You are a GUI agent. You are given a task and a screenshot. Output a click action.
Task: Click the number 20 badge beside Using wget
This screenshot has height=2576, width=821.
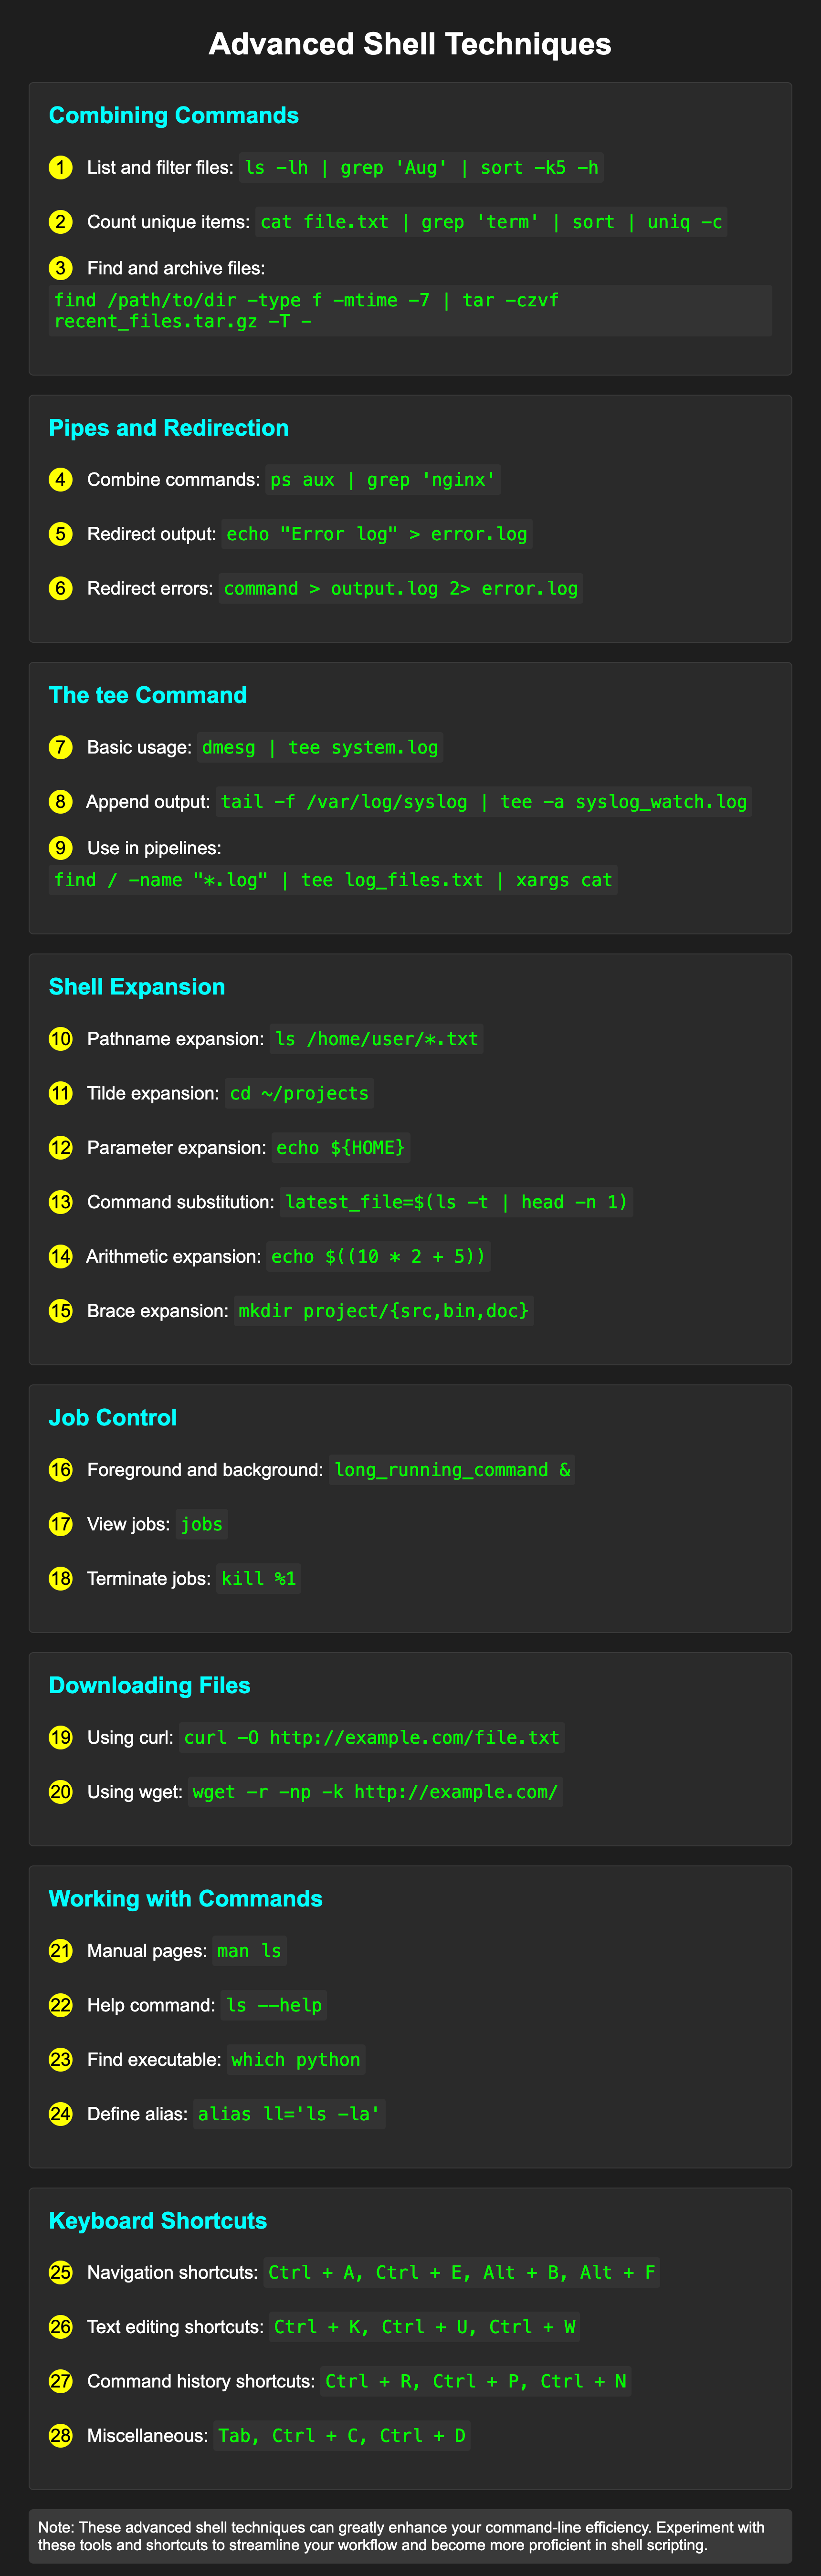(x=61, y=1792)
